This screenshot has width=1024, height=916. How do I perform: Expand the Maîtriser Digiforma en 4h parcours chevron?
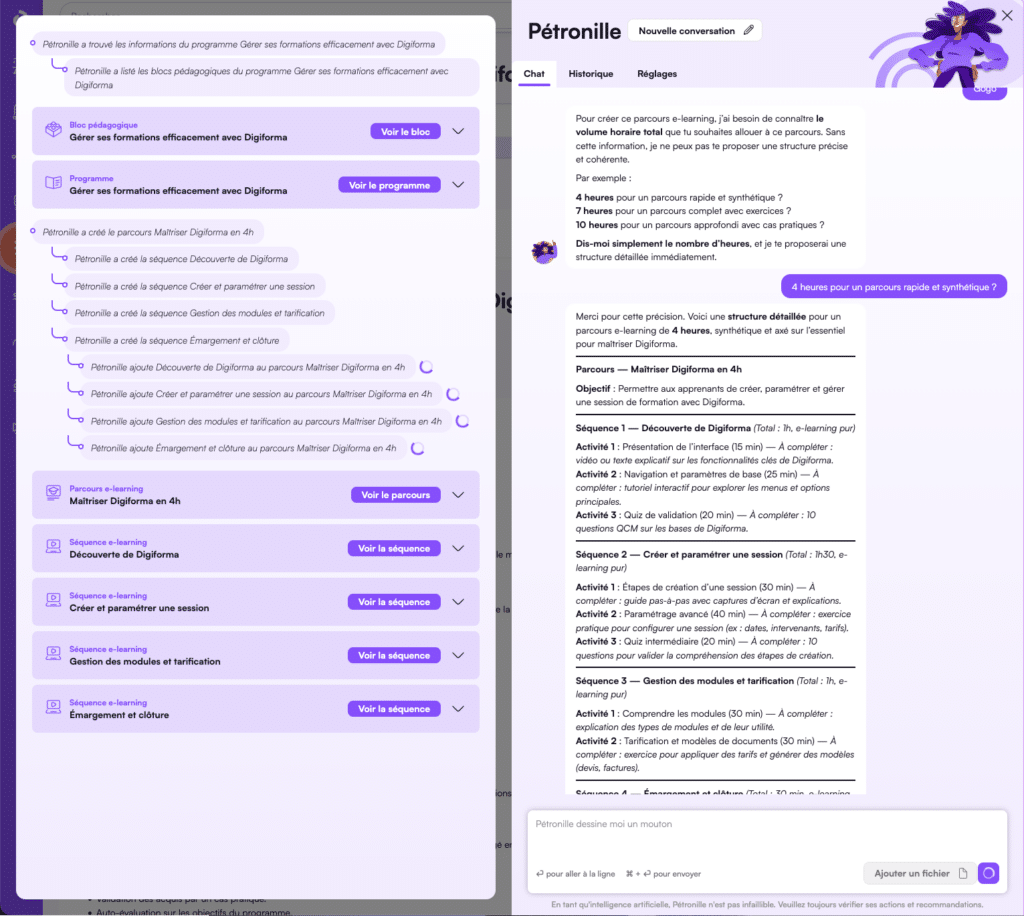coord(458,495)
